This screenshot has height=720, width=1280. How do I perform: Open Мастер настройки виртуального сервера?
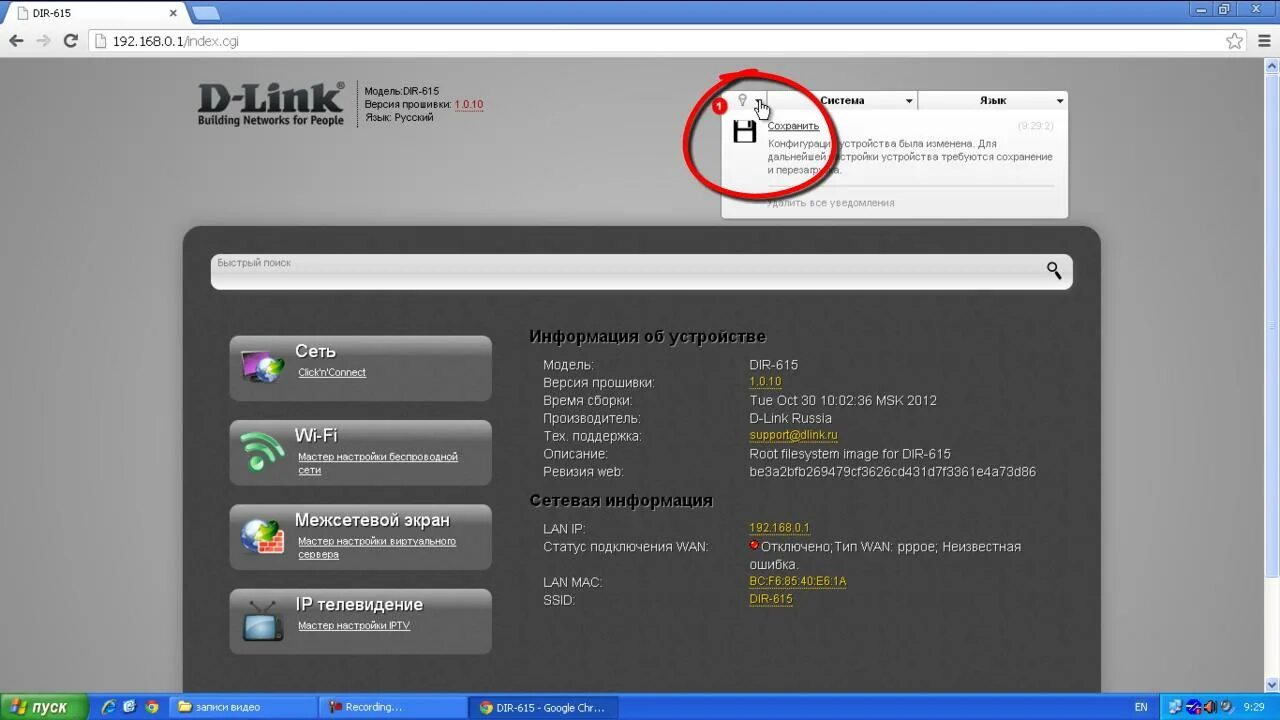tap(377, 547)
